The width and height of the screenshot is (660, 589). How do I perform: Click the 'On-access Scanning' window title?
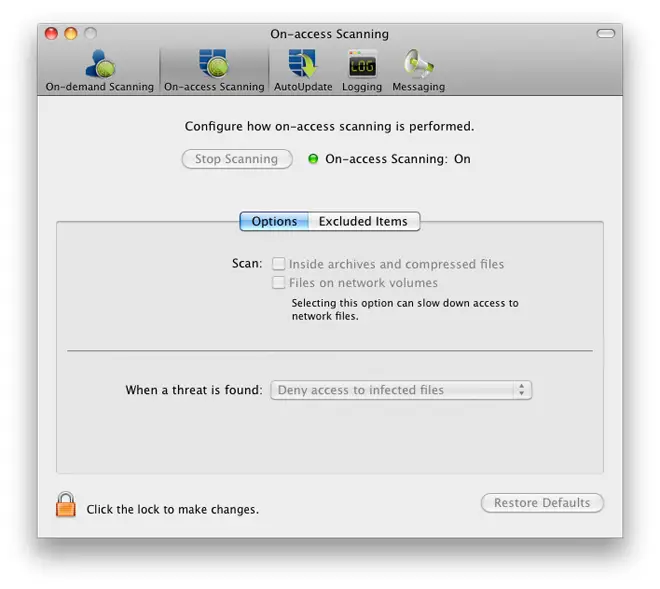pyautogui.click(x=330, y=34)
